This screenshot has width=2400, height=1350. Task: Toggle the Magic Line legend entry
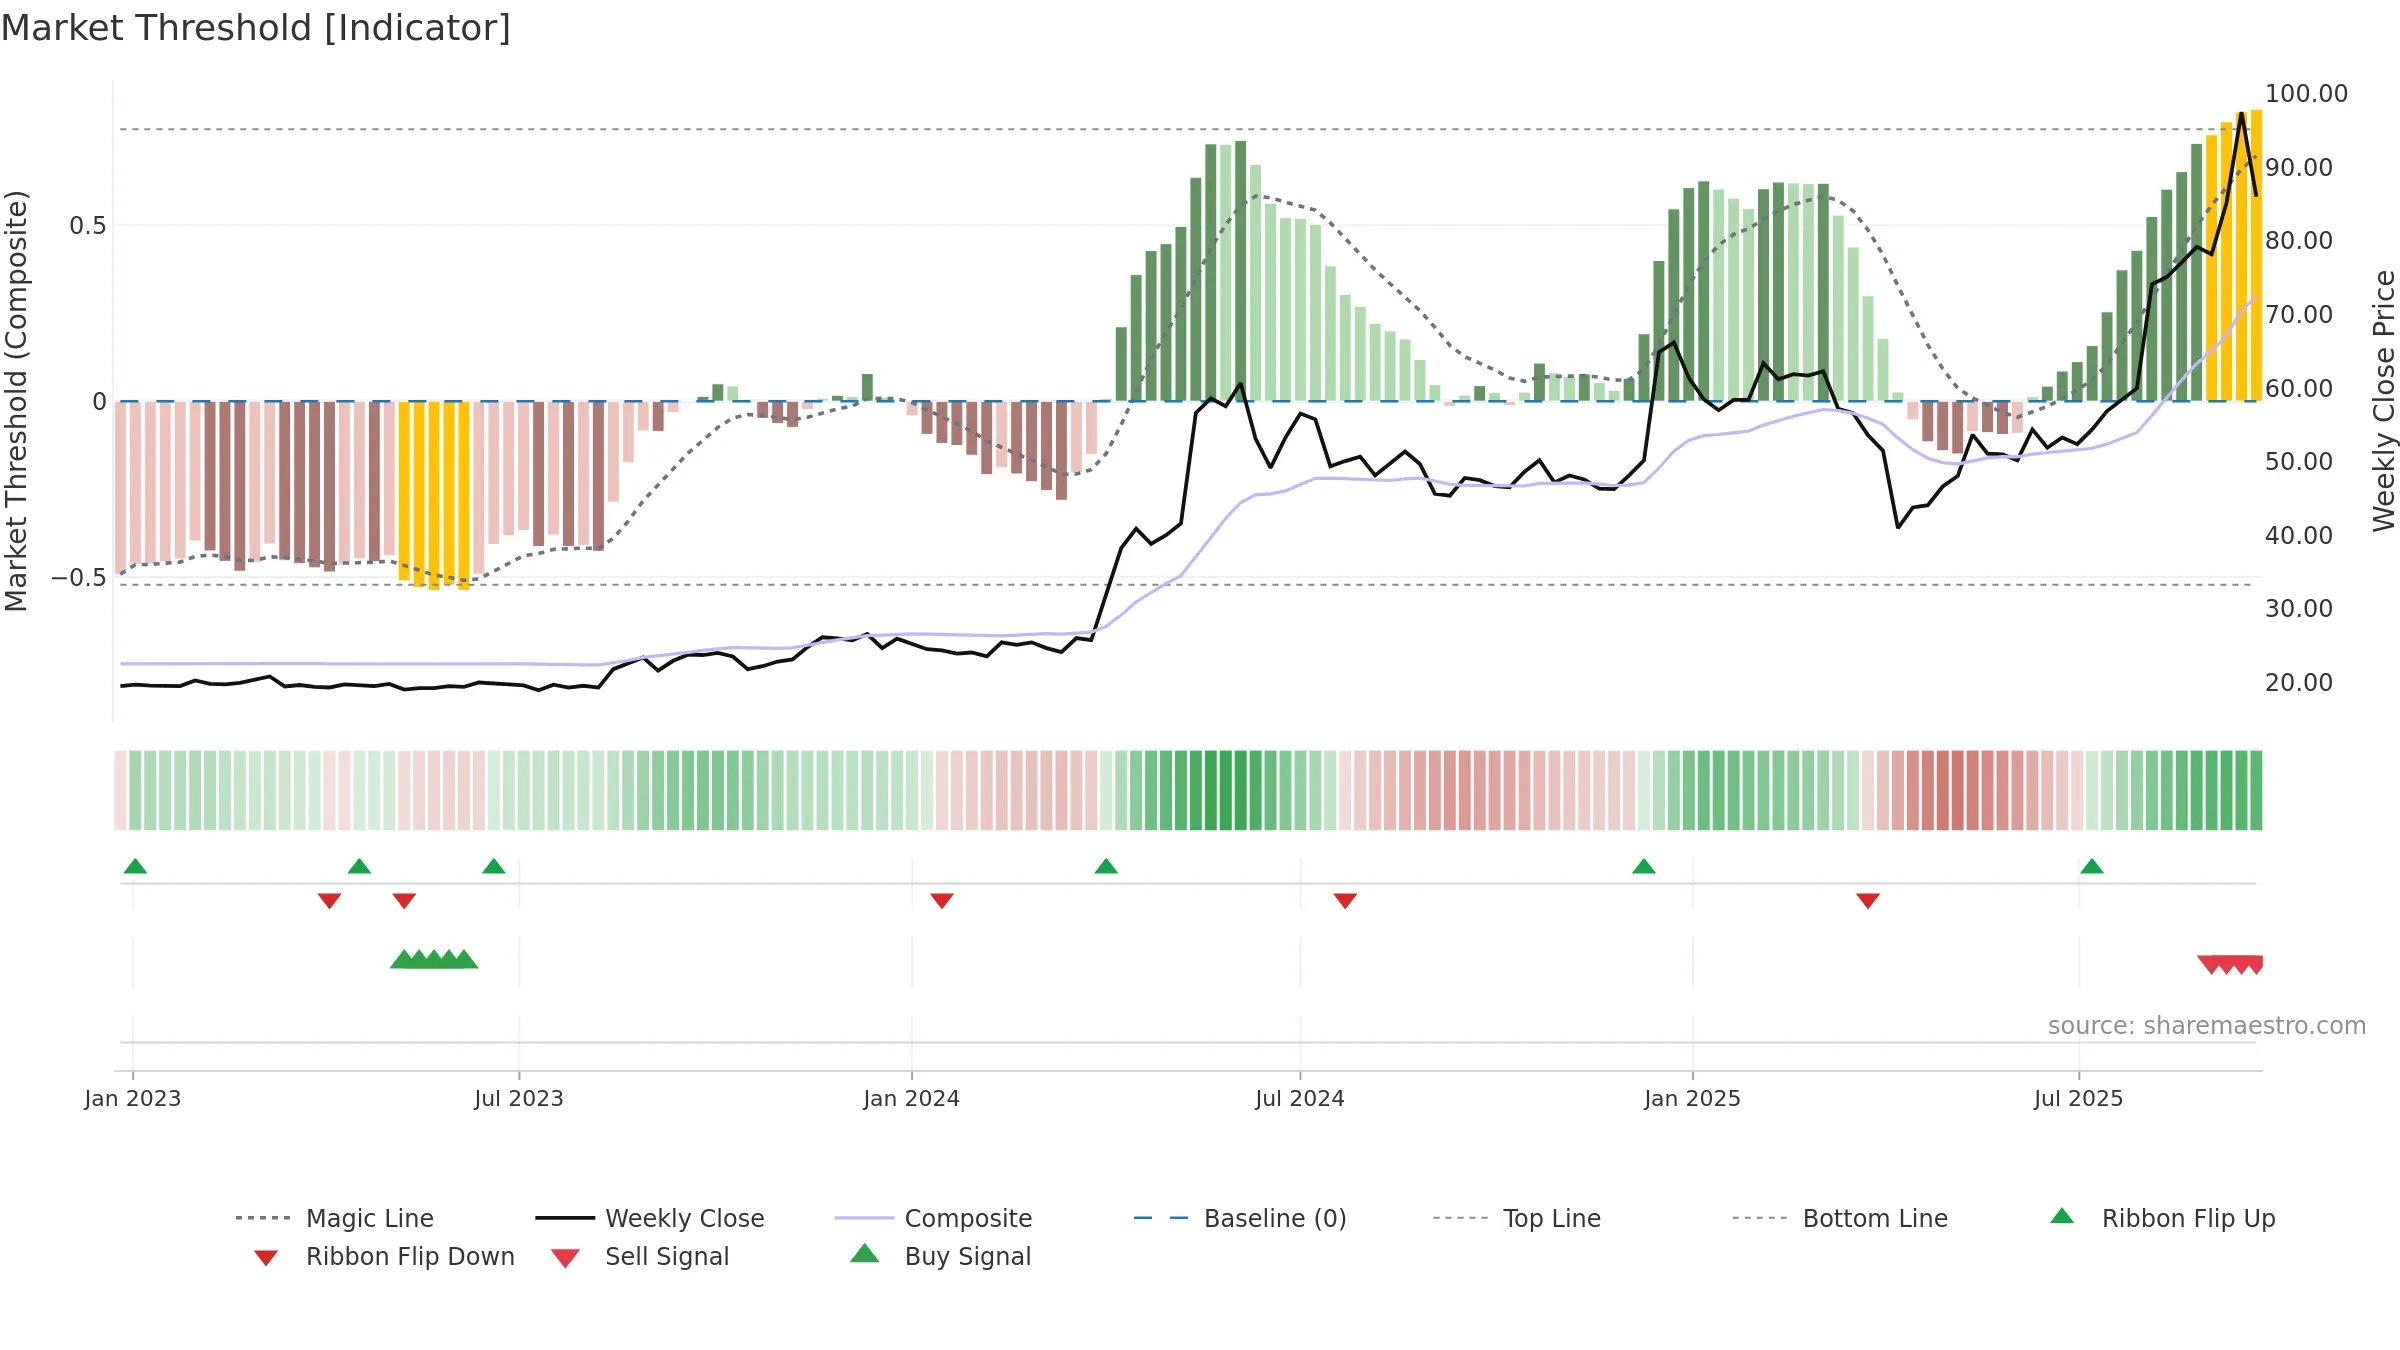tap(335, 1218)
